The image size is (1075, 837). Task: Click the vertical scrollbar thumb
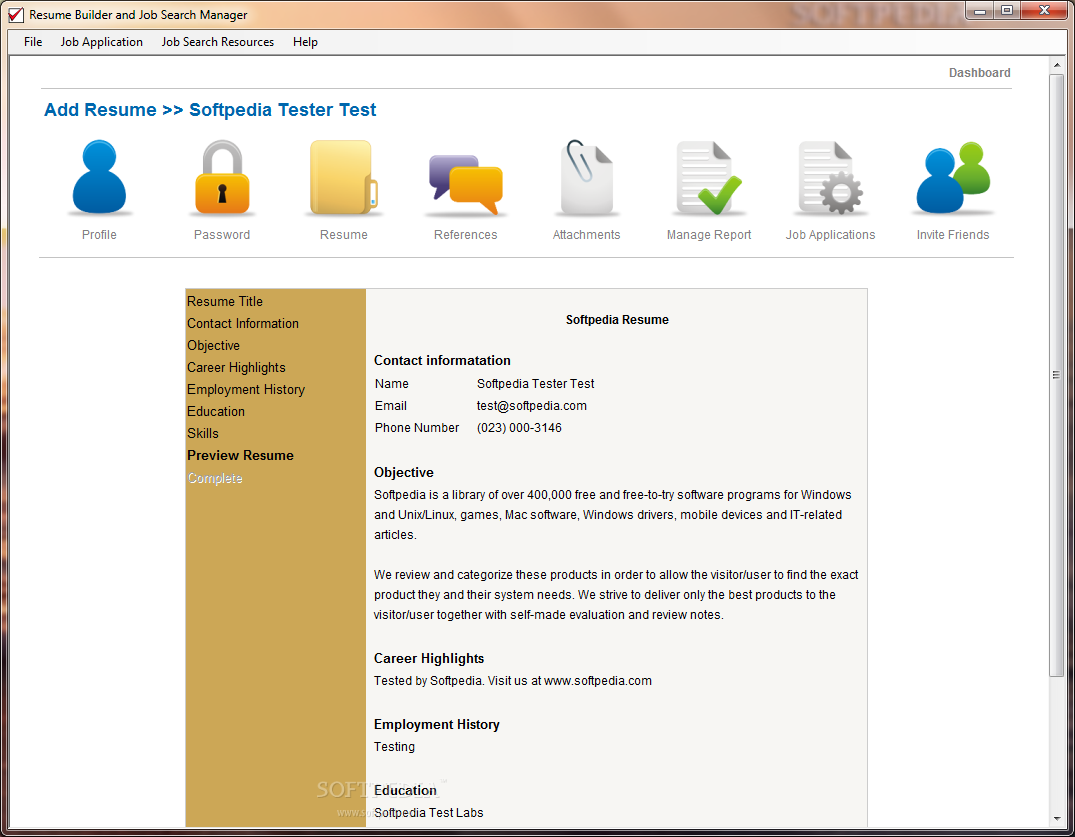[1056, 375]
